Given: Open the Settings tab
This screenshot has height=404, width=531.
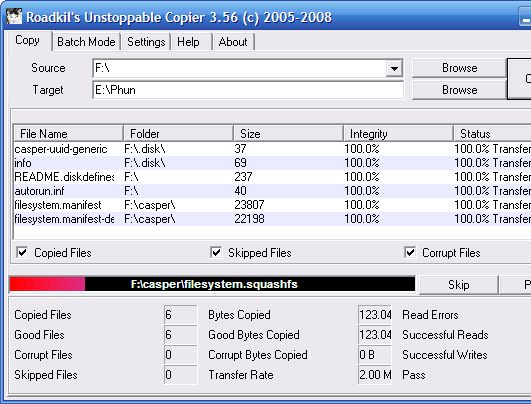Looking at the screenshot, I should click(x=146, y=42).
